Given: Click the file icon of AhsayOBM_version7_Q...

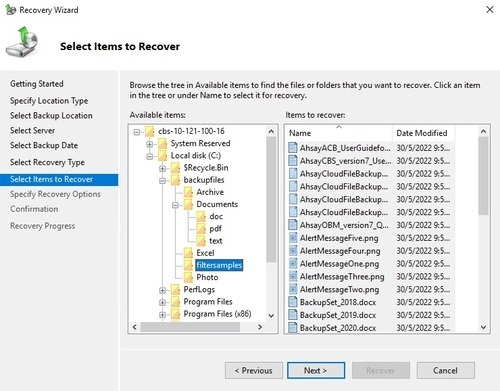Looking at the screenshot, I should click(x=293, y=225).
